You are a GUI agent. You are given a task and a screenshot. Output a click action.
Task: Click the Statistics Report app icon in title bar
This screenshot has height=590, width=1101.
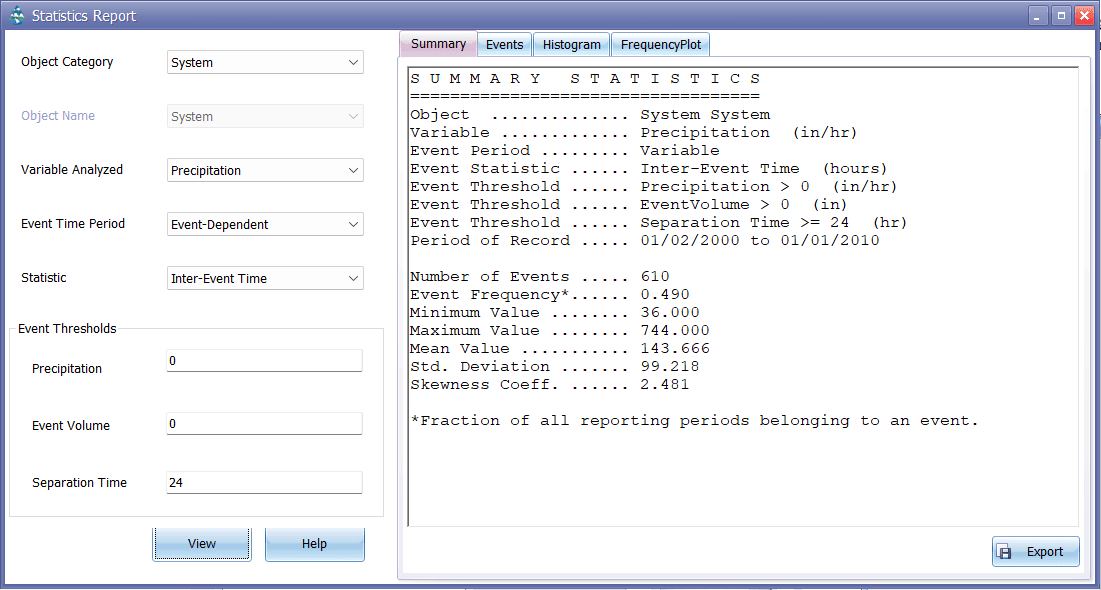click(16, 16)
